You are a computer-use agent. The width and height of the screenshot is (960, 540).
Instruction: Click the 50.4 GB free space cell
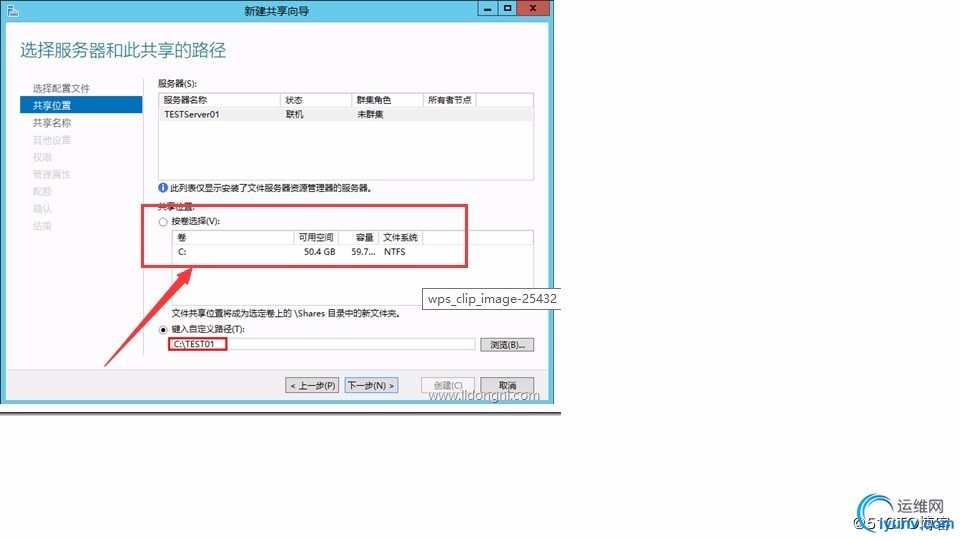320,252
